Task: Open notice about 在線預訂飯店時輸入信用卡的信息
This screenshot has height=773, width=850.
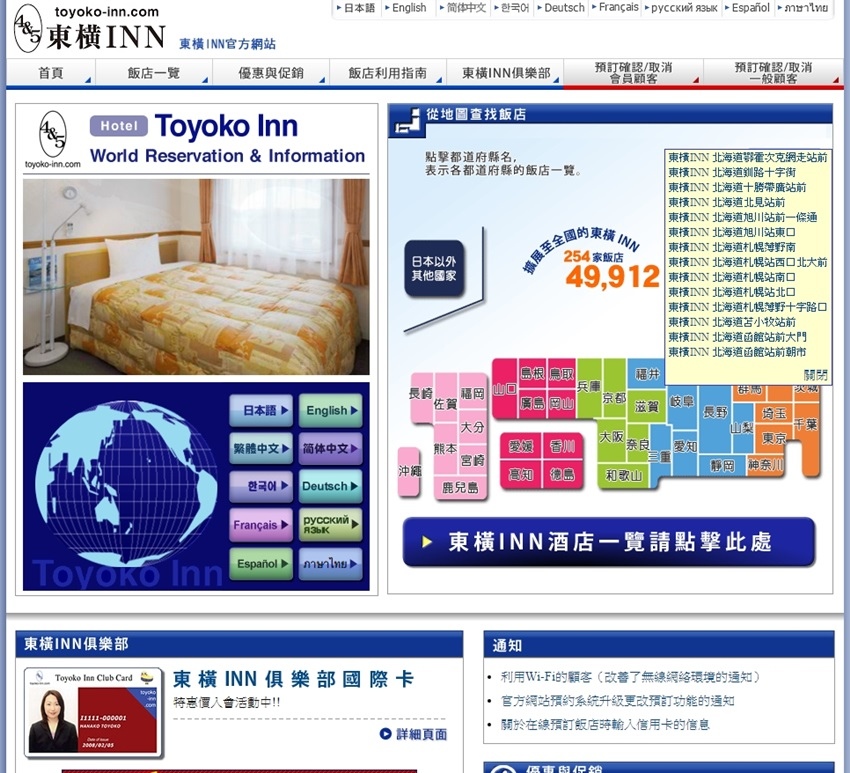Action: (x=605, y=724)
